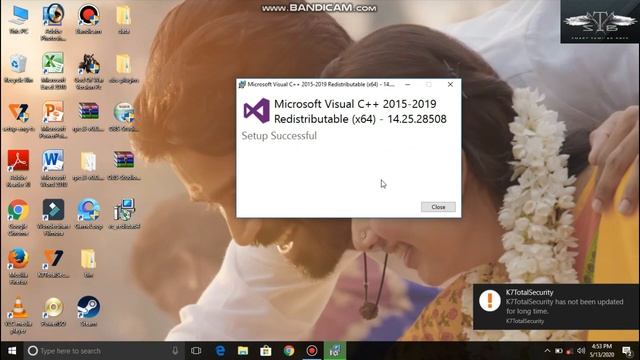Select the Microsoft Word desktop shortcut
Viewport: 640px width, 360px height.
(53, 169)
